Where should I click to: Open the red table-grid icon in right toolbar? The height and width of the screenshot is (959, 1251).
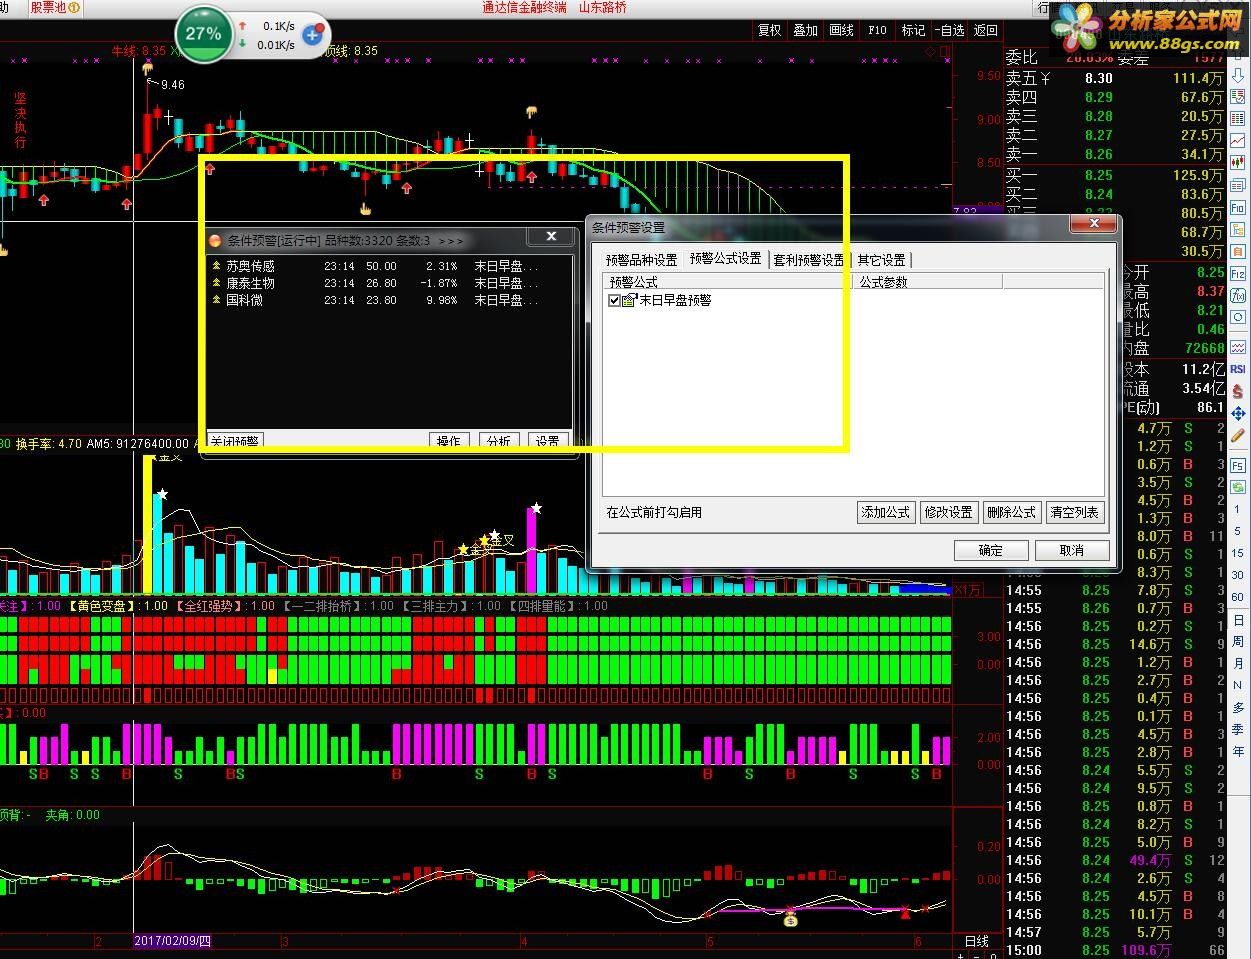pyautogui.click(x=1238, y=118)
